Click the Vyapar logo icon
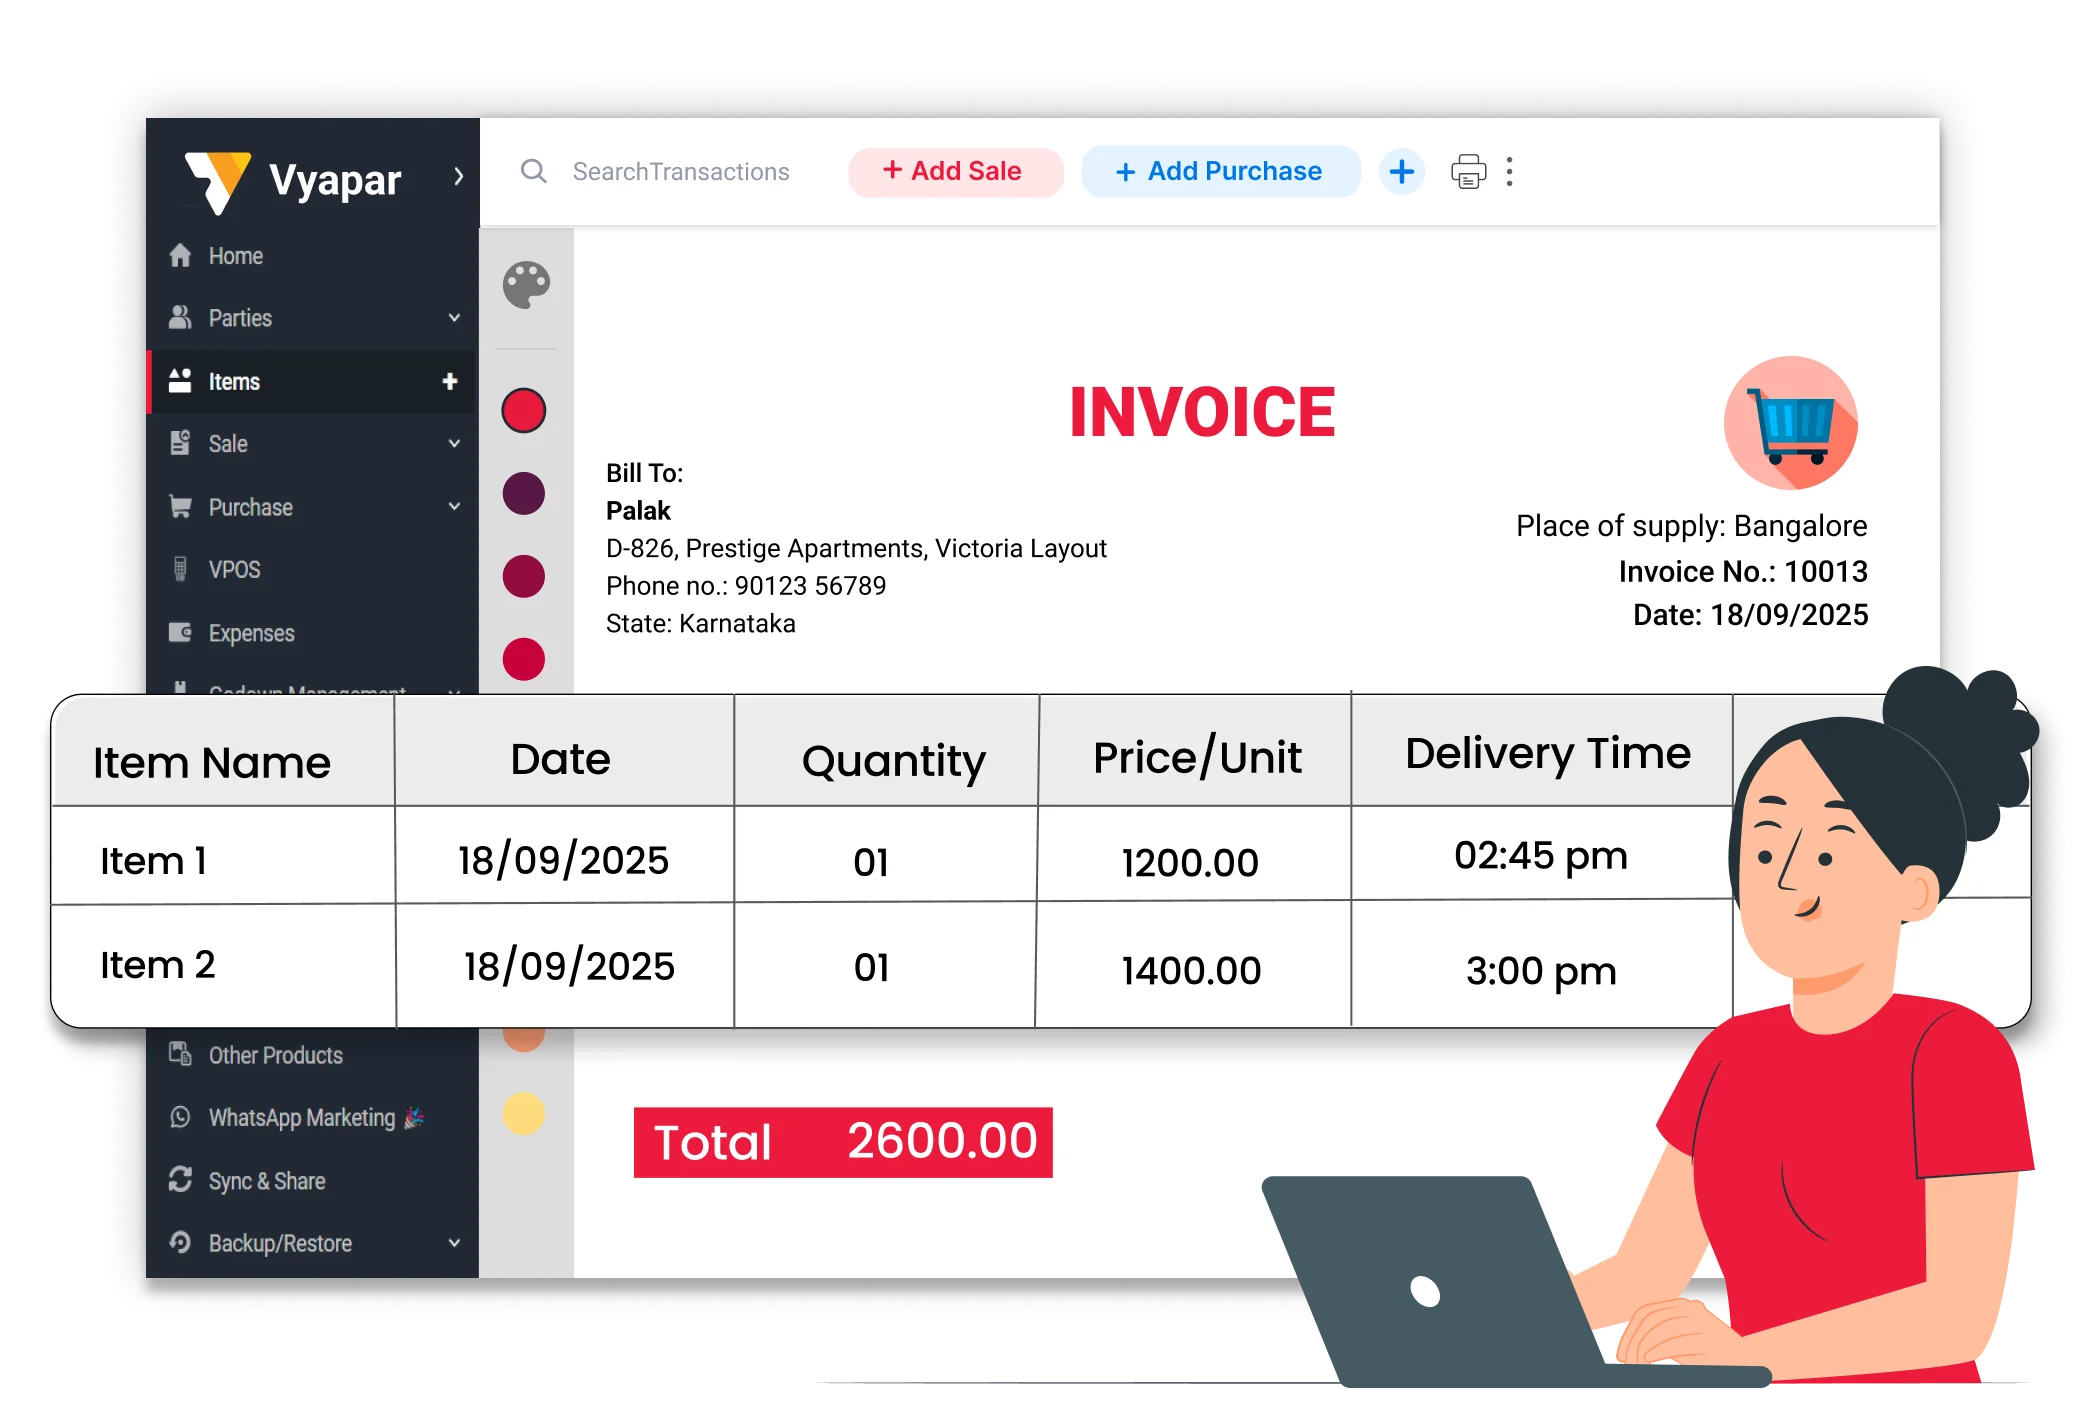The width and height of the screenshot is (2084, 1412). point(218,181)
